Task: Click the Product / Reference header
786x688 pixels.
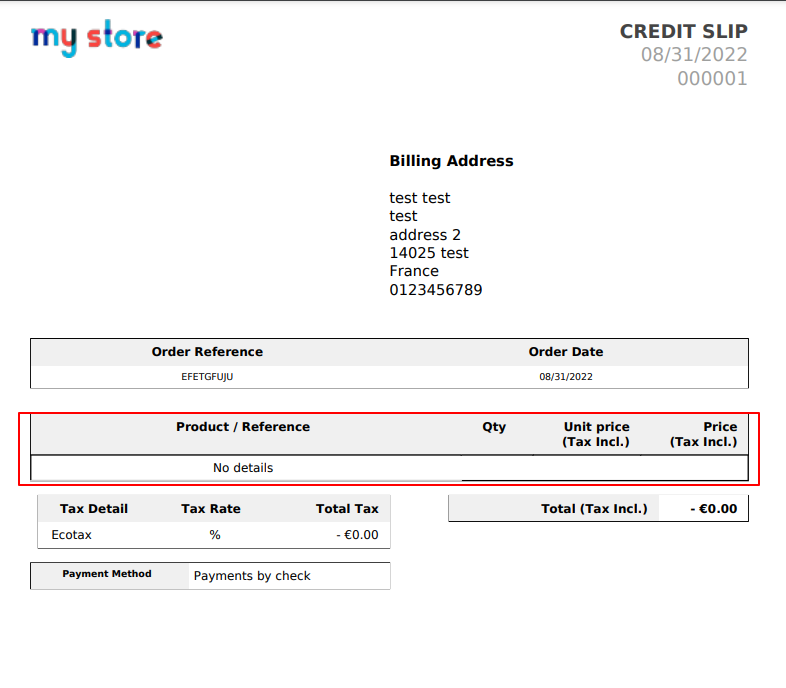Action: (243, 427)
